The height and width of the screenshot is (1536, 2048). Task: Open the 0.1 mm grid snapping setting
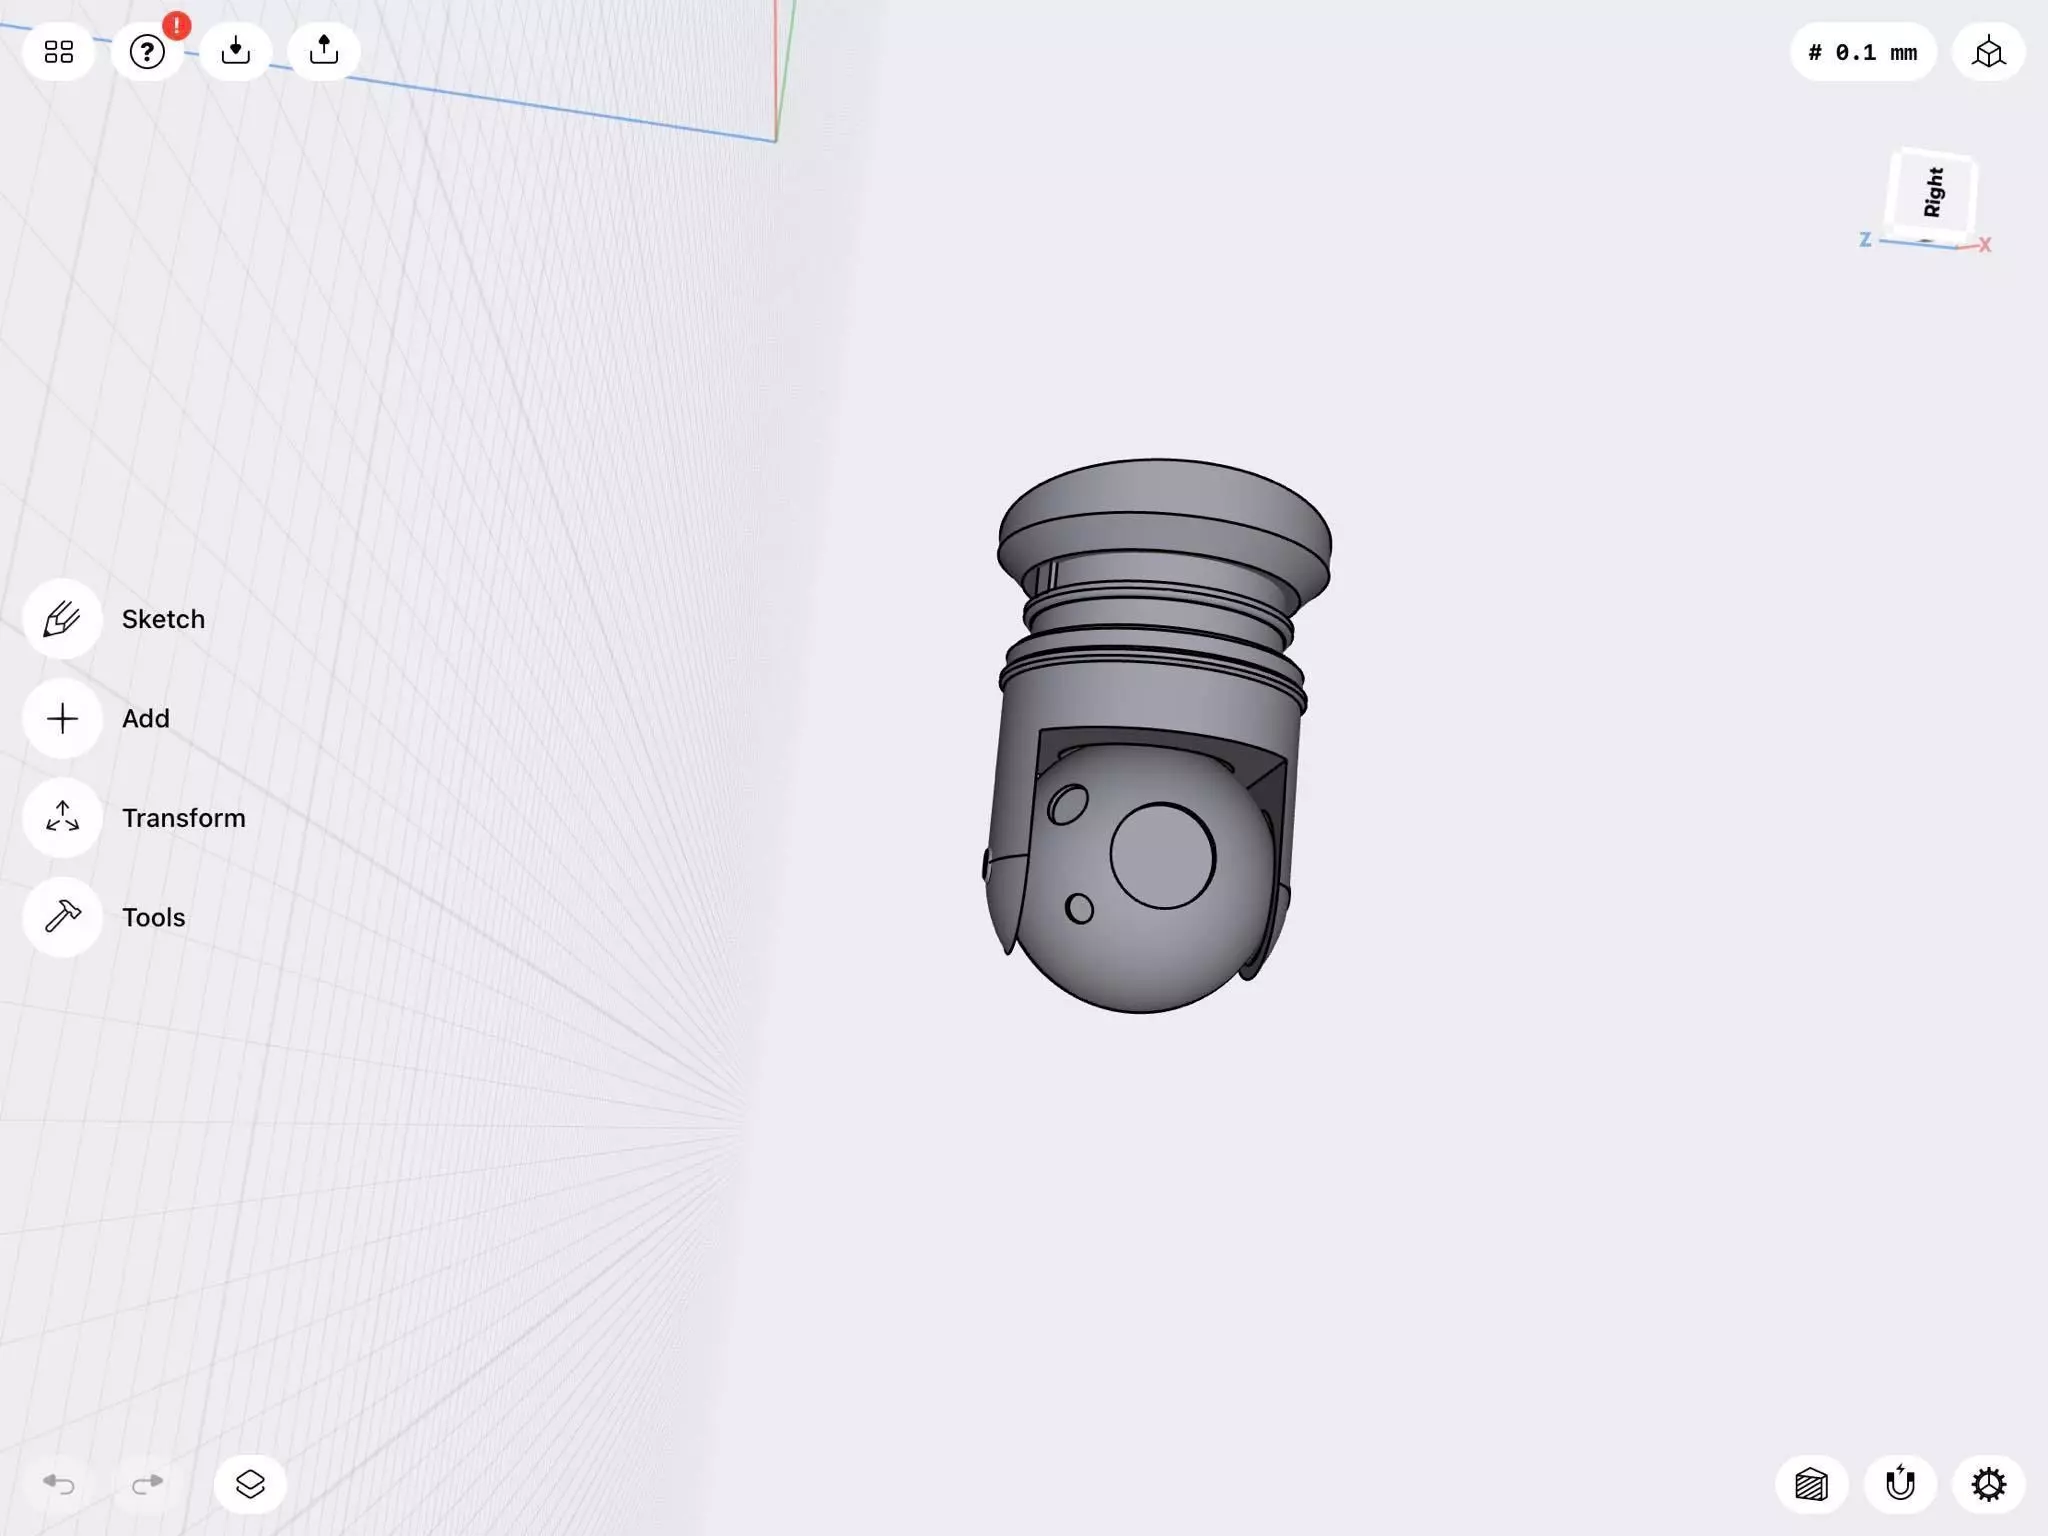click(1862, 52)
